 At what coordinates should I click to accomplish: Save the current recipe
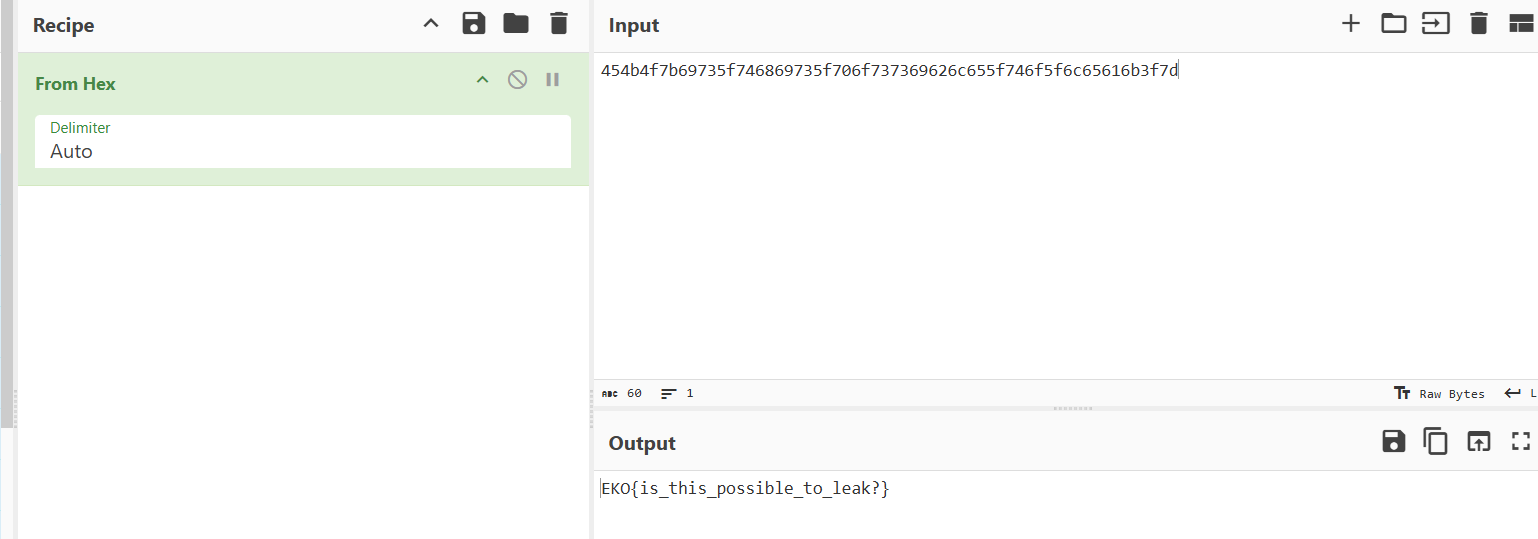tap(474, 24)
